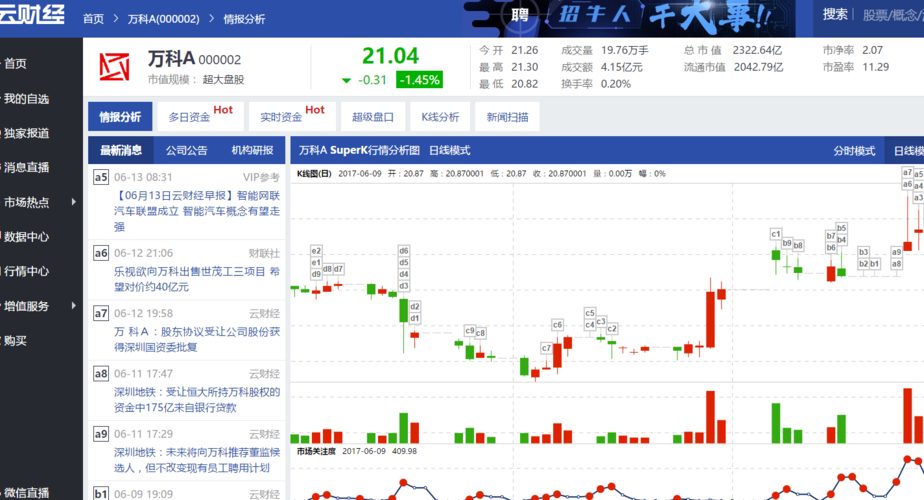Screen dimensions: 924x500
Task: Open the 云财经早报 智能网联汽车 news headline
Action: pyautogui.click(x=197, y=211)
